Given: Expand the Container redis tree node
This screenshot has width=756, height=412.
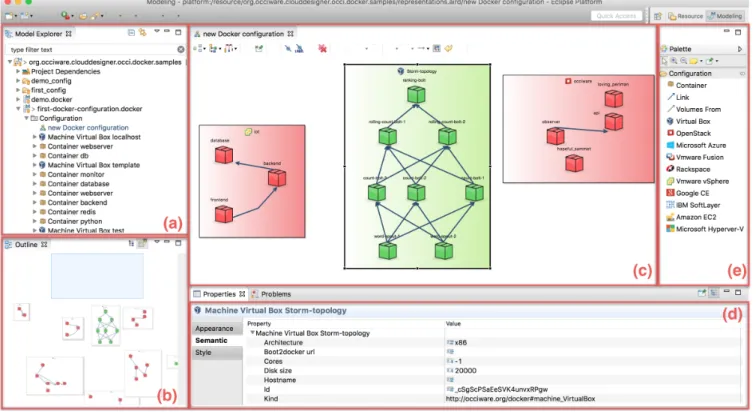Looking at the screenshot, I should coord(35,212).
